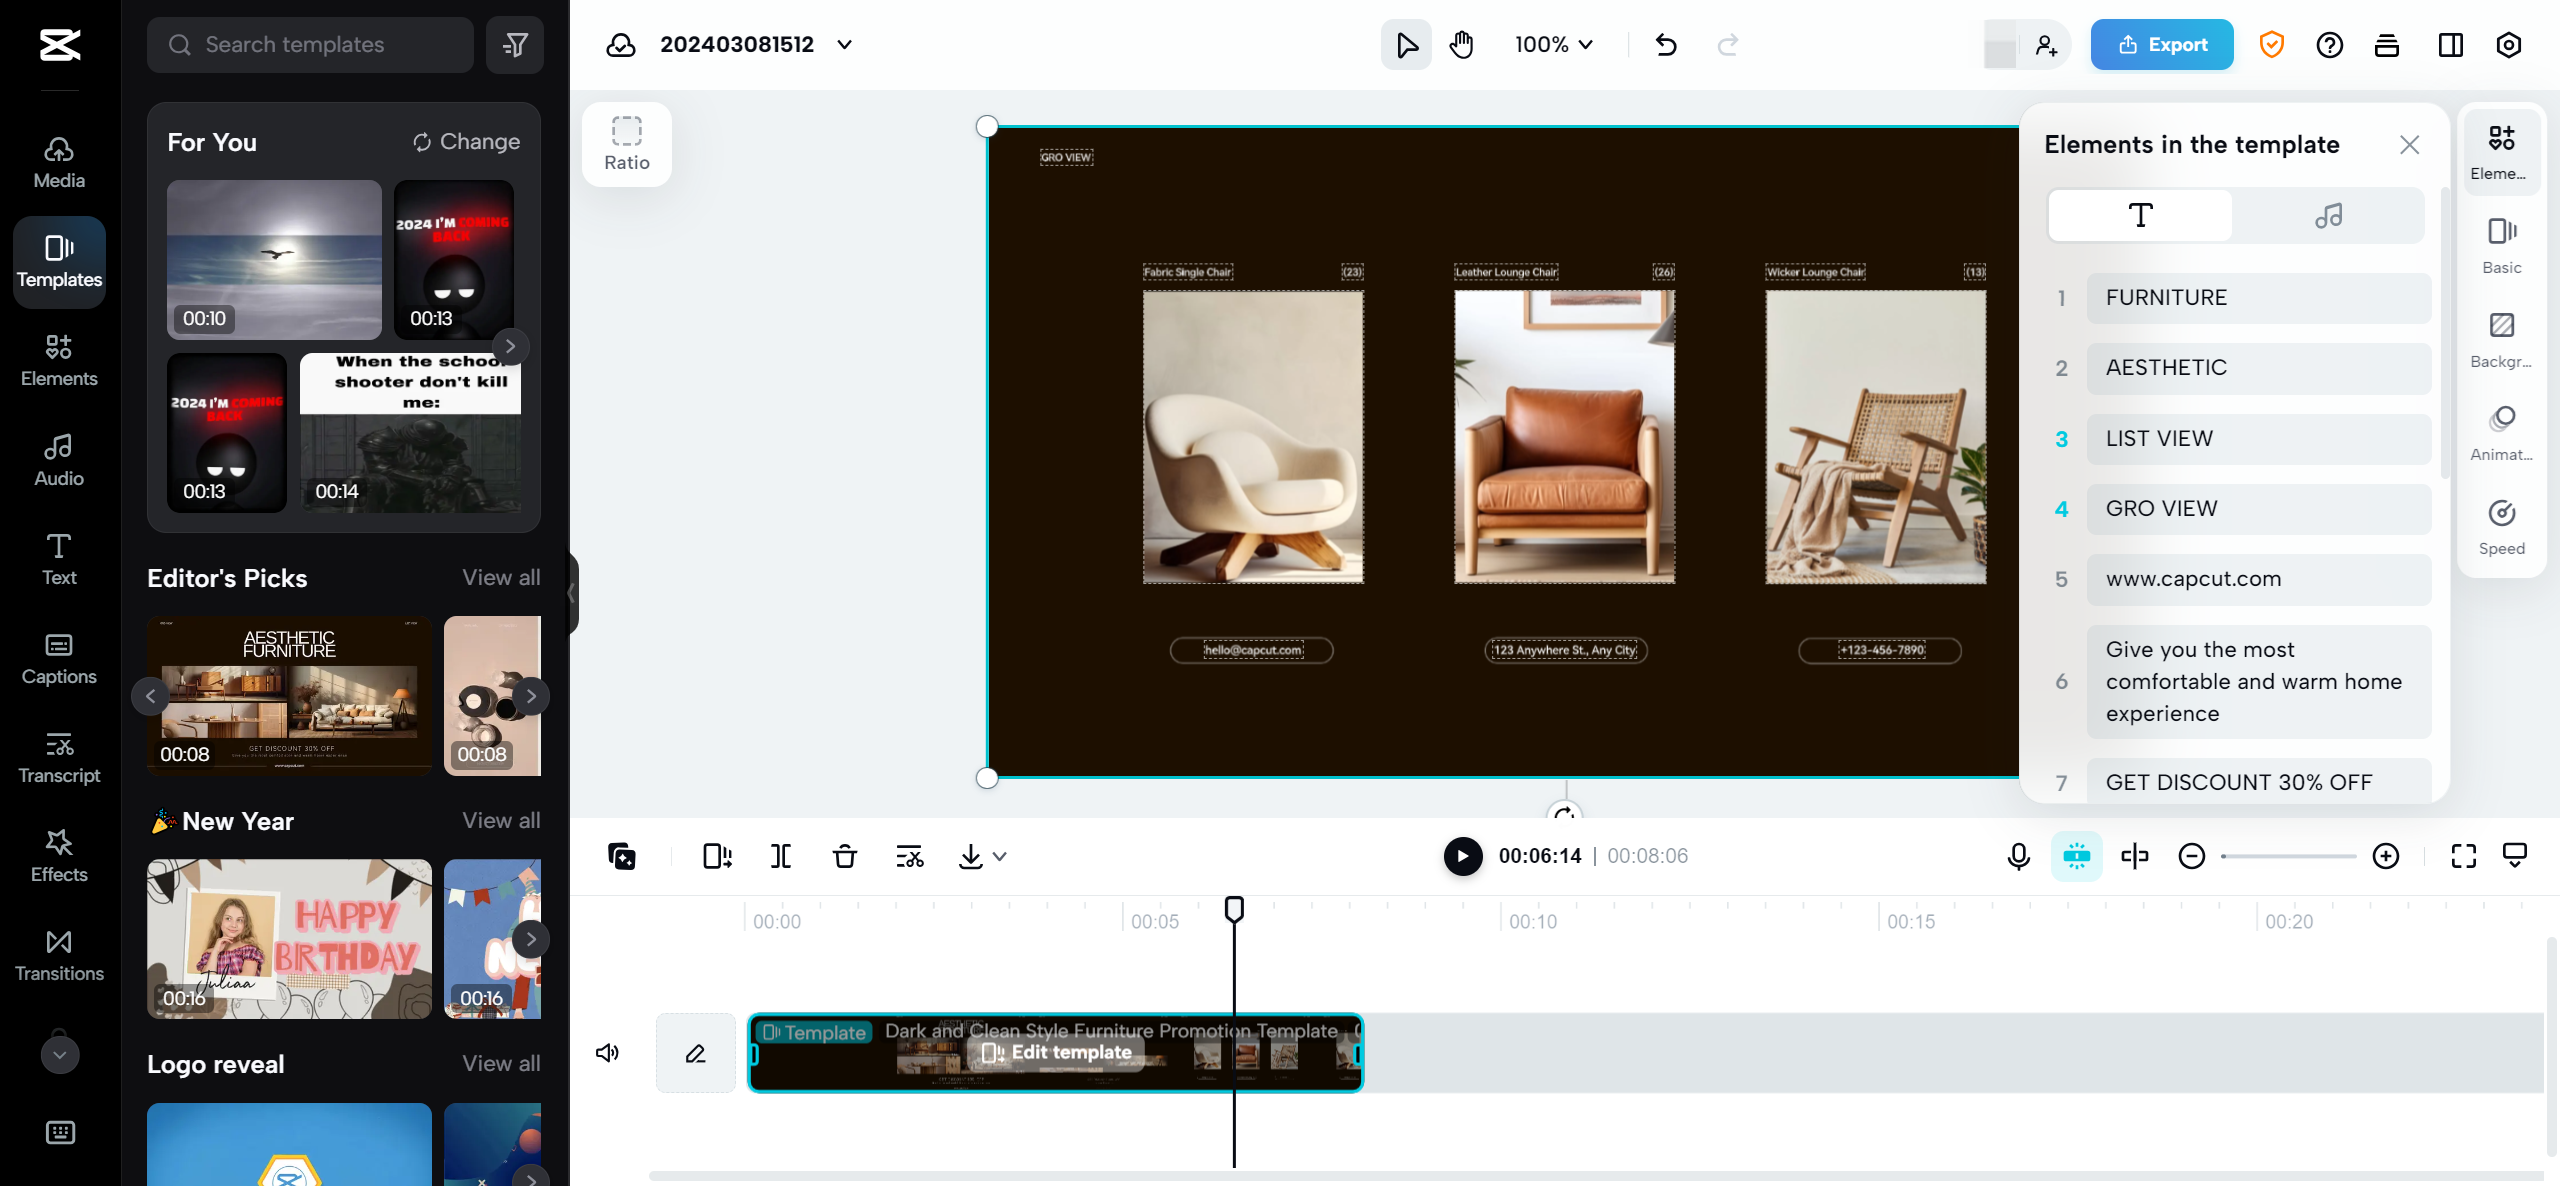Viewport: 2560px width, 1186px height.
Task: Open the project name dropdown
Action: click(x=843, y=44)
